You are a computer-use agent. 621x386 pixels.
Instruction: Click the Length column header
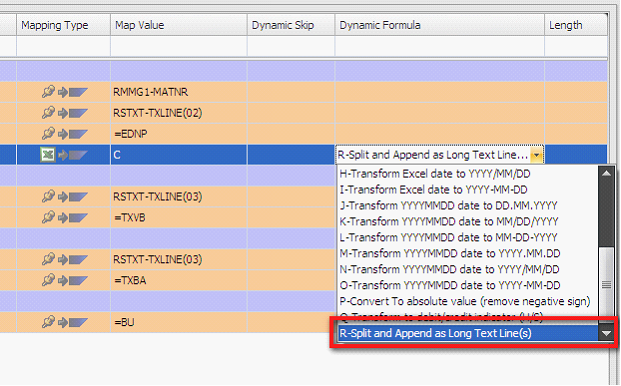pyautogui.click(x=576, y=25)
